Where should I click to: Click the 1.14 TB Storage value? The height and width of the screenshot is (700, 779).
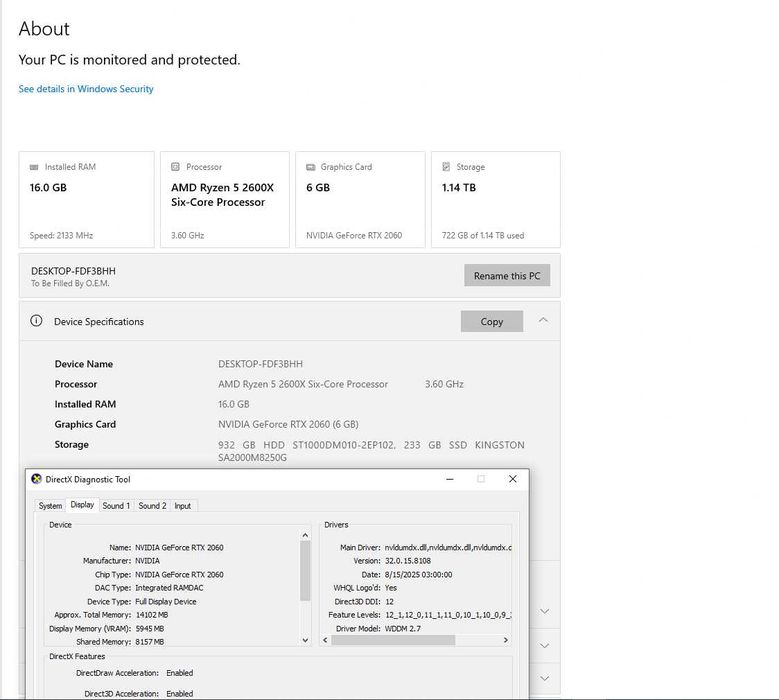[459, 188]
